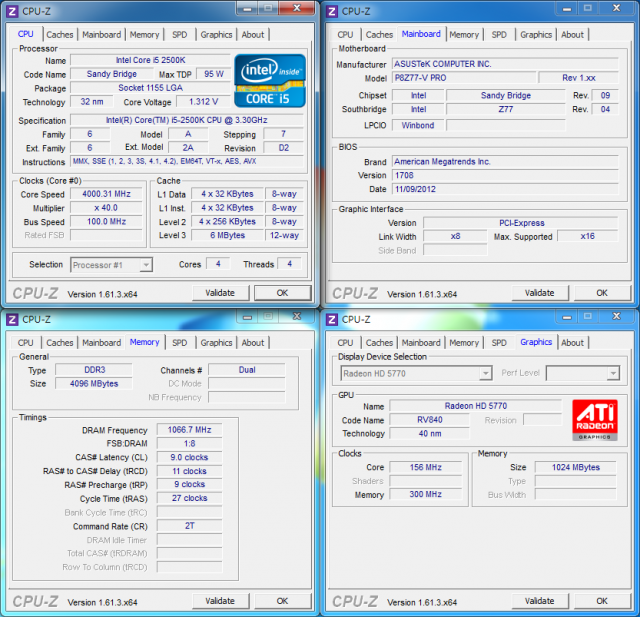
Task: Click Validate in the CPU window
Action: click(x=220, y=293)
